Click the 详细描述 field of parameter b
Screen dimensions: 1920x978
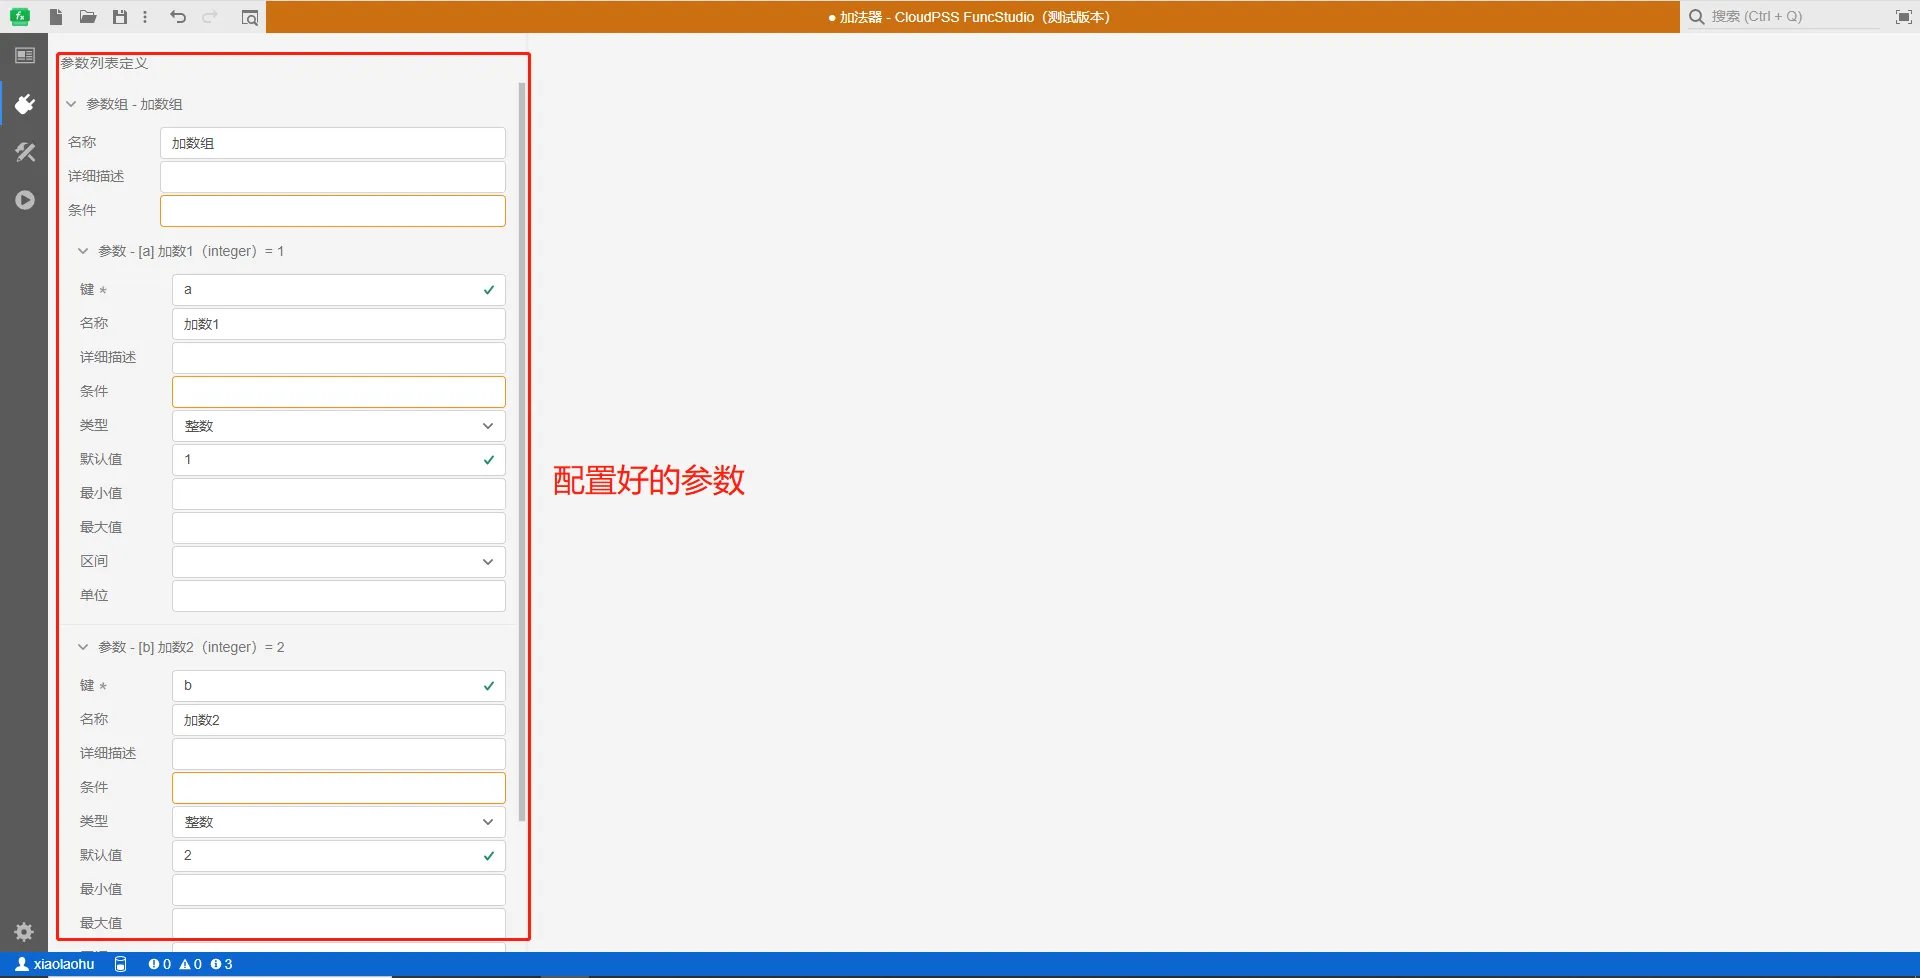point(339,754)
